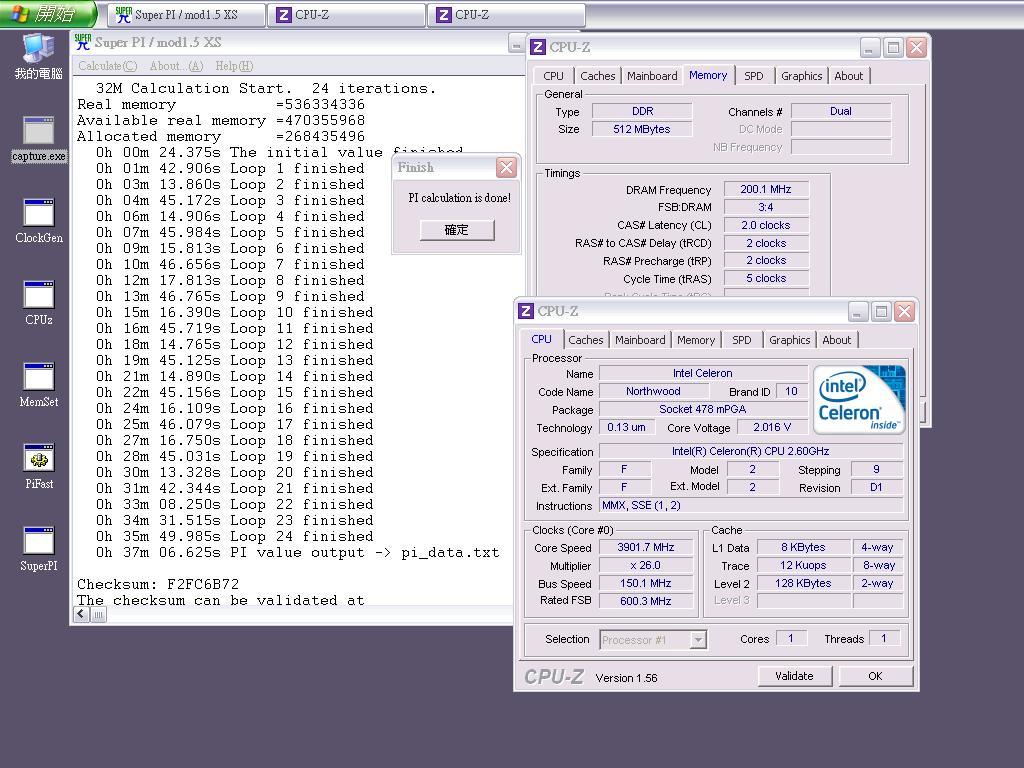Select the capture.exe desktop icon
Image resolution: width=1024 pixels, height=768 pixels.
click(39, 138)
